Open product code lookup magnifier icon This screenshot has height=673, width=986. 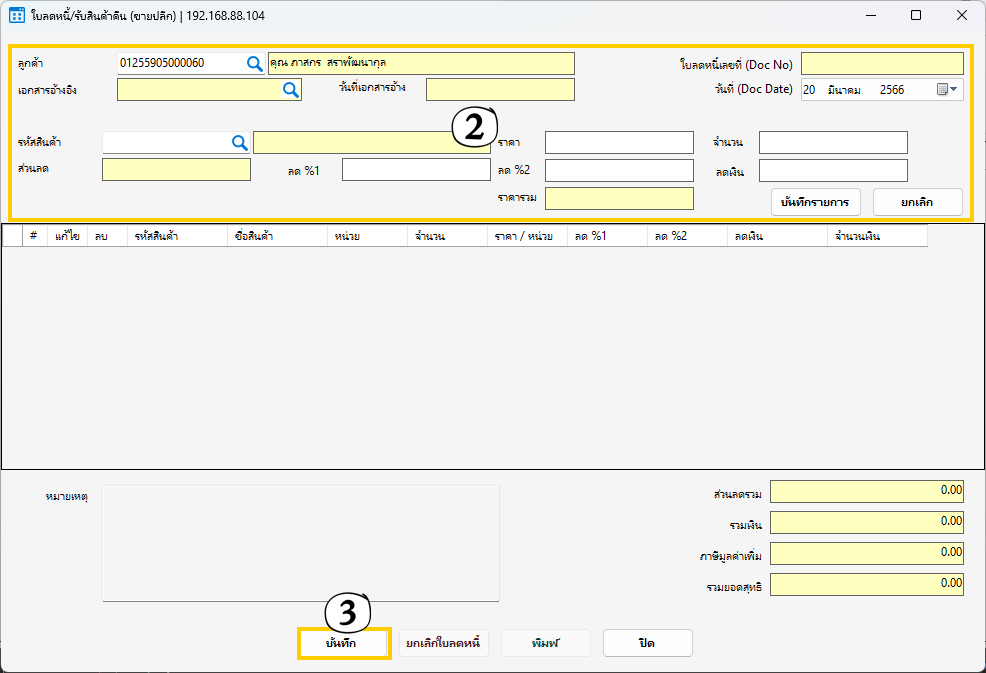[240, 143]
